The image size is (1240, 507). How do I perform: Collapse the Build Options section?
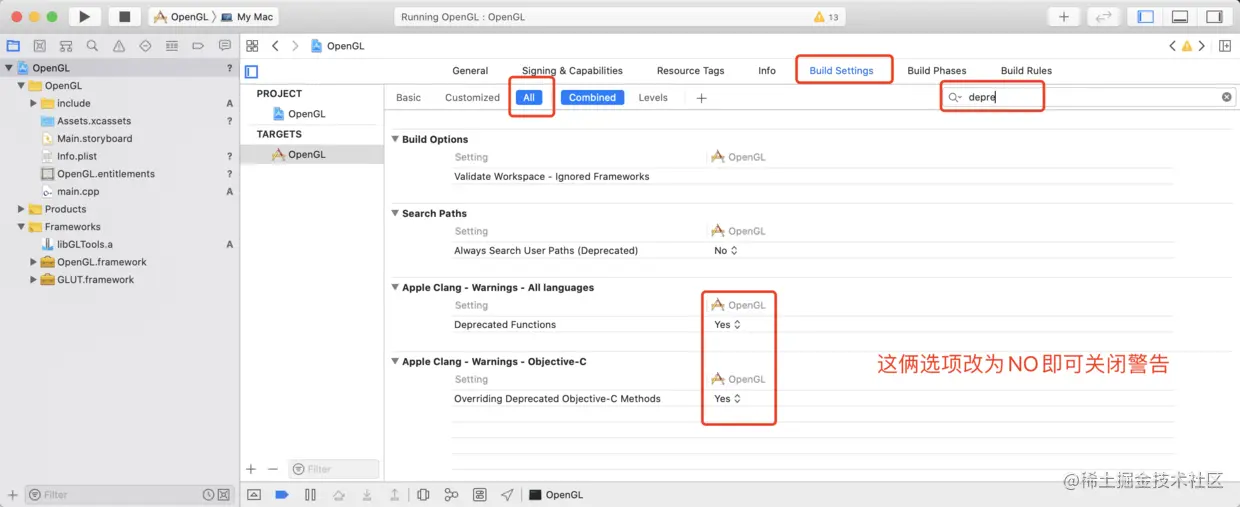(x=395, y=139)
